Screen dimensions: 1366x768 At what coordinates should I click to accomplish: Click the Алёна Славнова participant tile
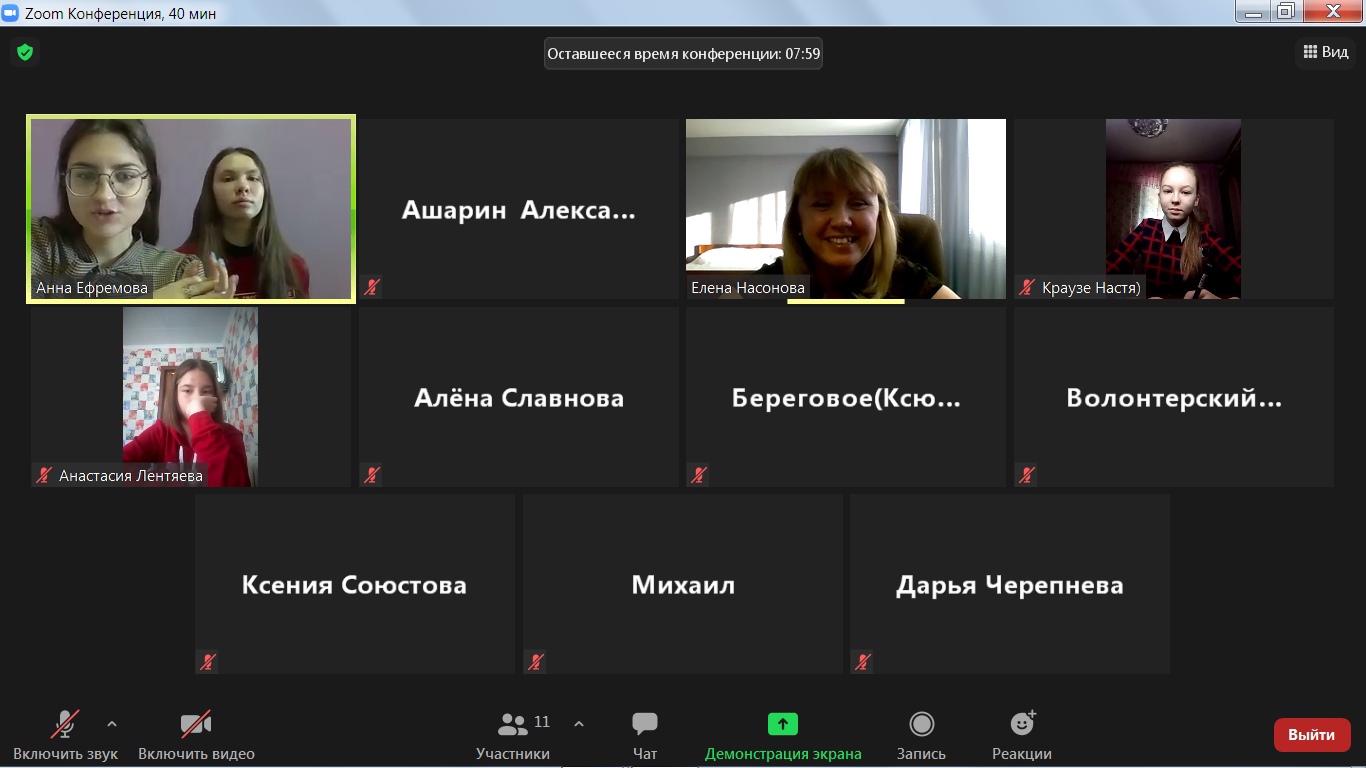pyautogui.click(x=518, y=397)
